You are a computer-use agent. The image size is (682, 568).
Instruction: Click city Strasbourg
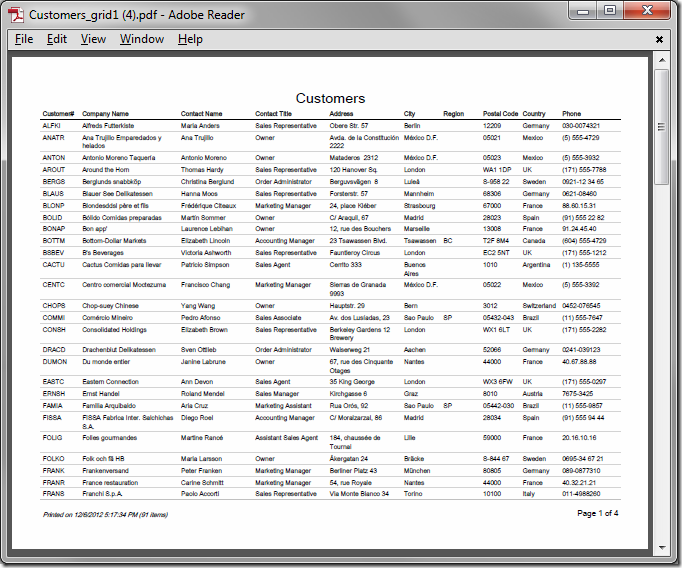click(x=419, y=206)
